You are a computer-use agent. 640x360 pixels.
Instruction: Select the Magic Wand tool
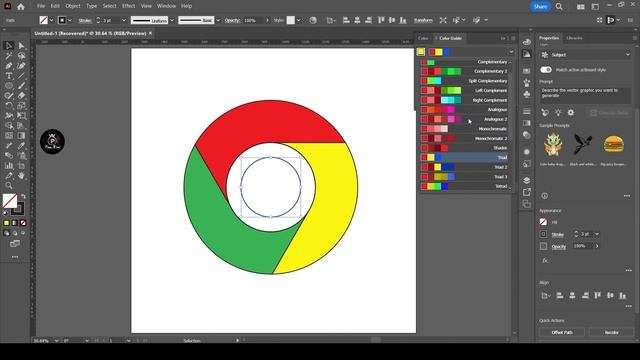click(9, 56)
